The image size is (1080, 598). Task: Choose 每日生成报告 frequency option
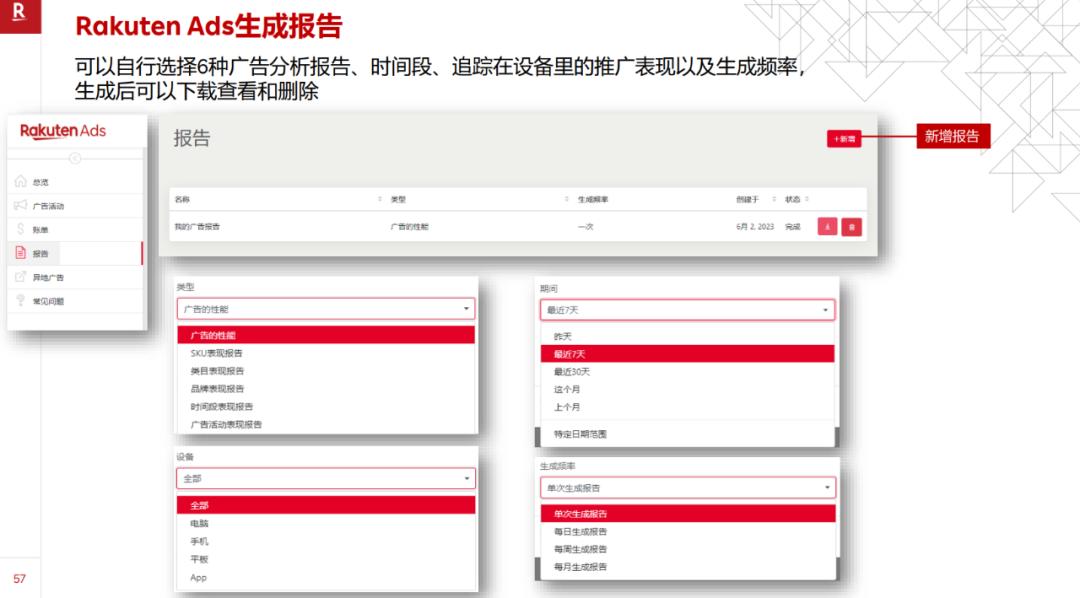click(688, 532)
